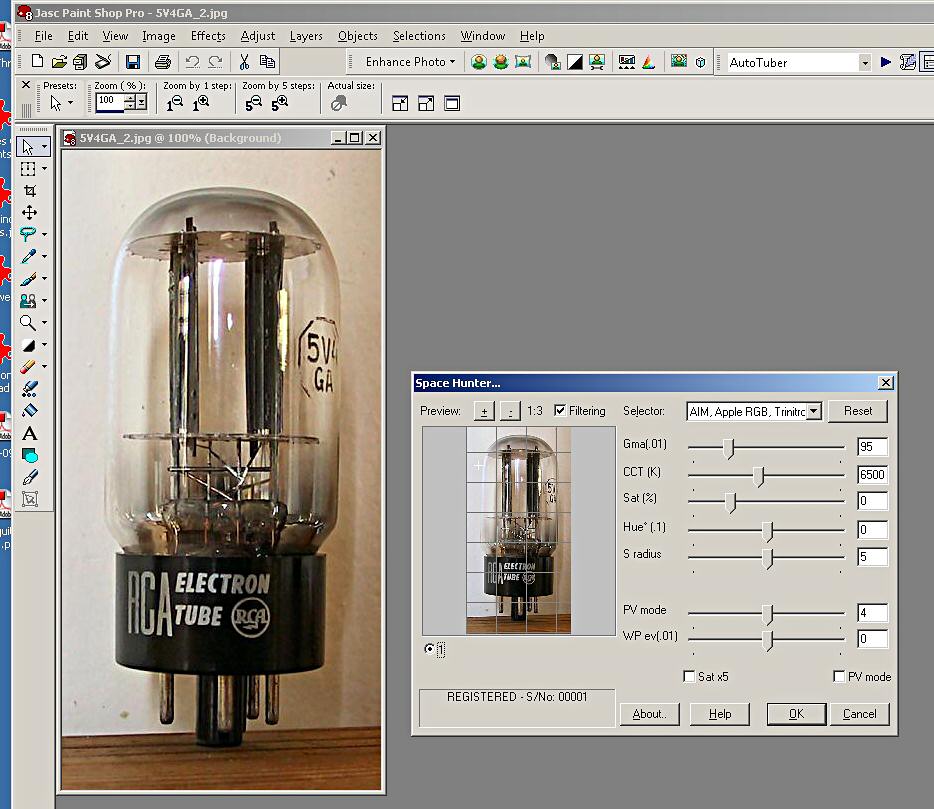The width and height of the screenshot is (934, 809).
Task: Expand the Dropper tool flyout arrow
Action: pyautogui.click(x=45, y=257)
